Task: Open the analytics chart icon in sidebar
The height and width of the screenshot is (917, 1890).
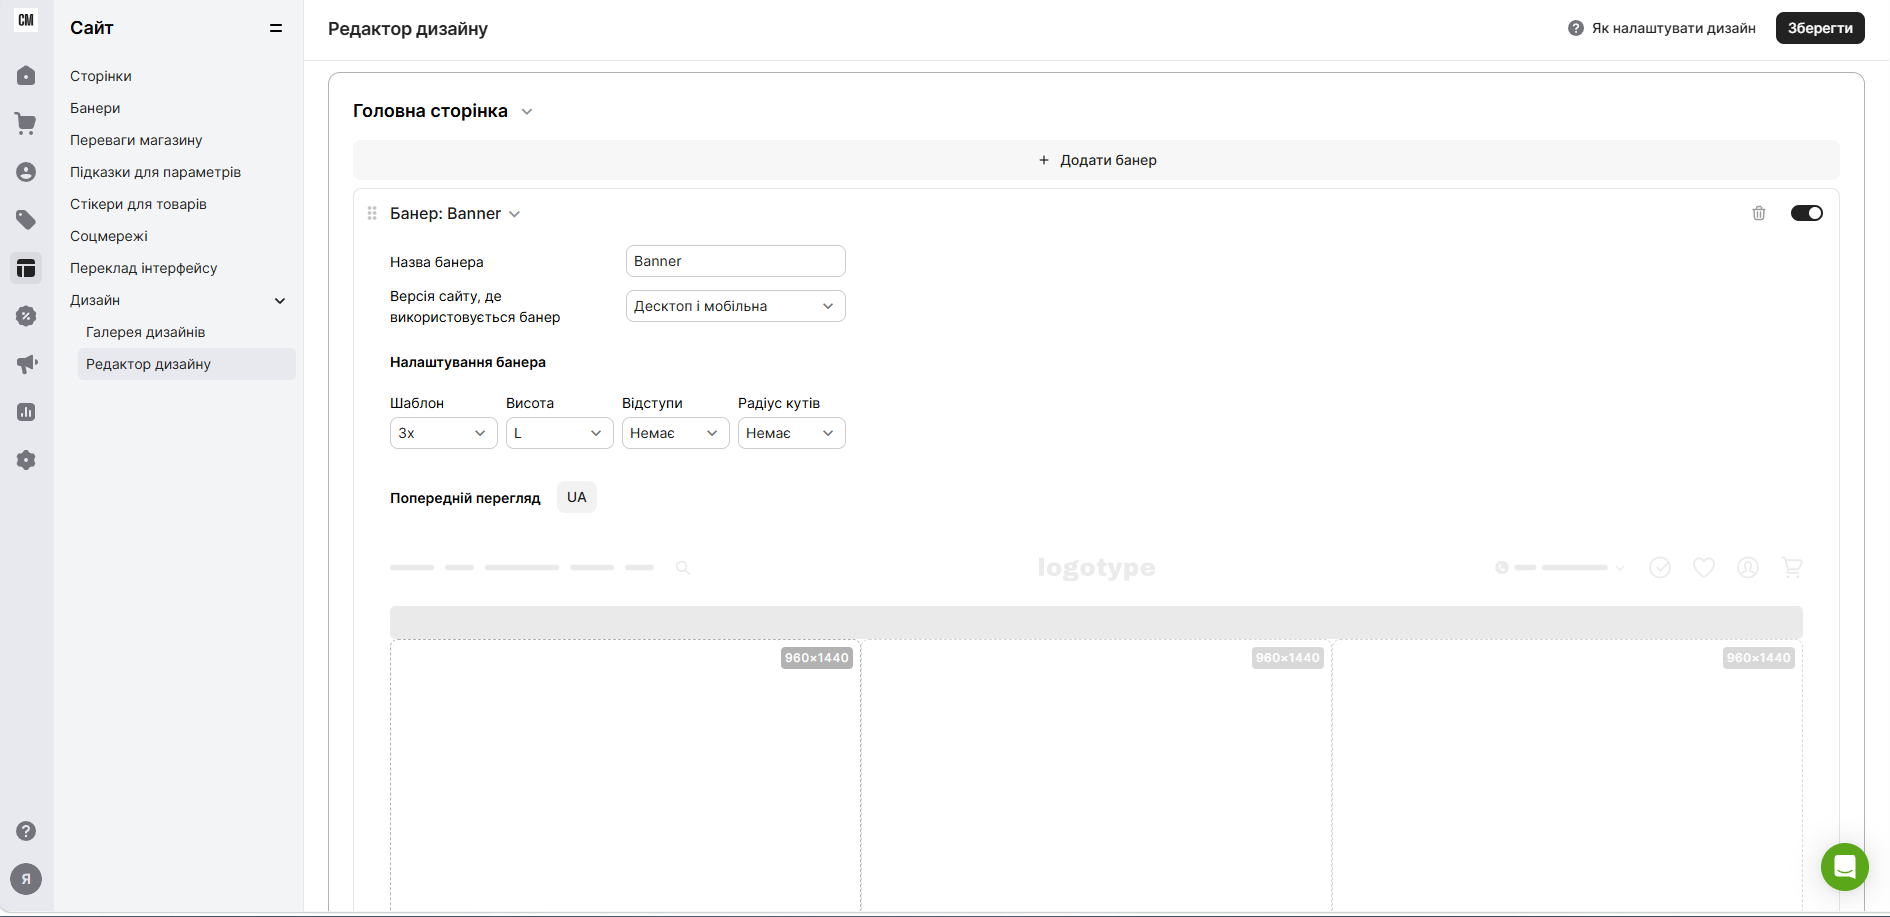Action: [x=26, y=412]
